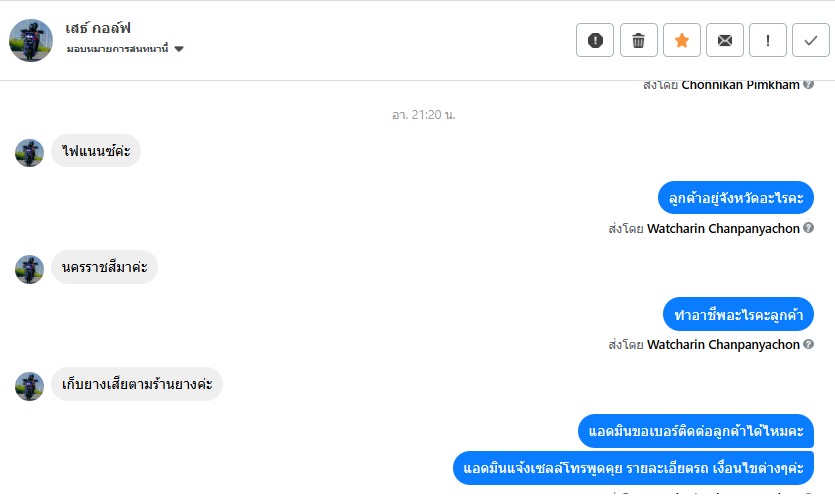The width and height of the screenshot is (835, 501).
Task: Click avatar next to นครราชสีมาค่ะ message
Action: [29, 269]
